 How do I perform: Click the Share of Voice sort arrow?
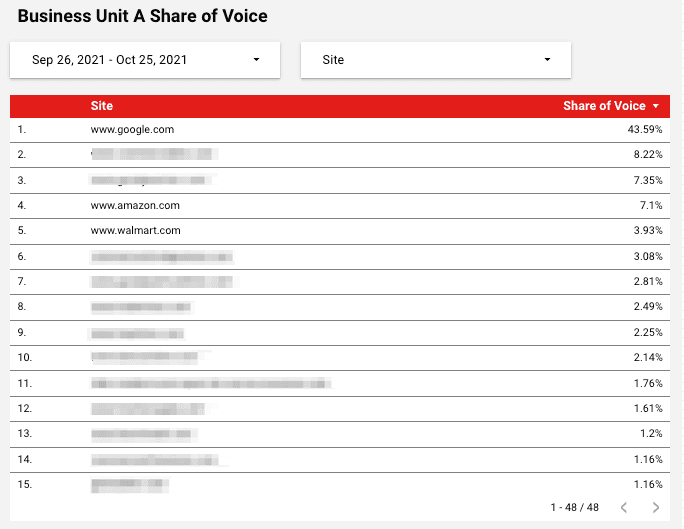[x=656, y=106]
